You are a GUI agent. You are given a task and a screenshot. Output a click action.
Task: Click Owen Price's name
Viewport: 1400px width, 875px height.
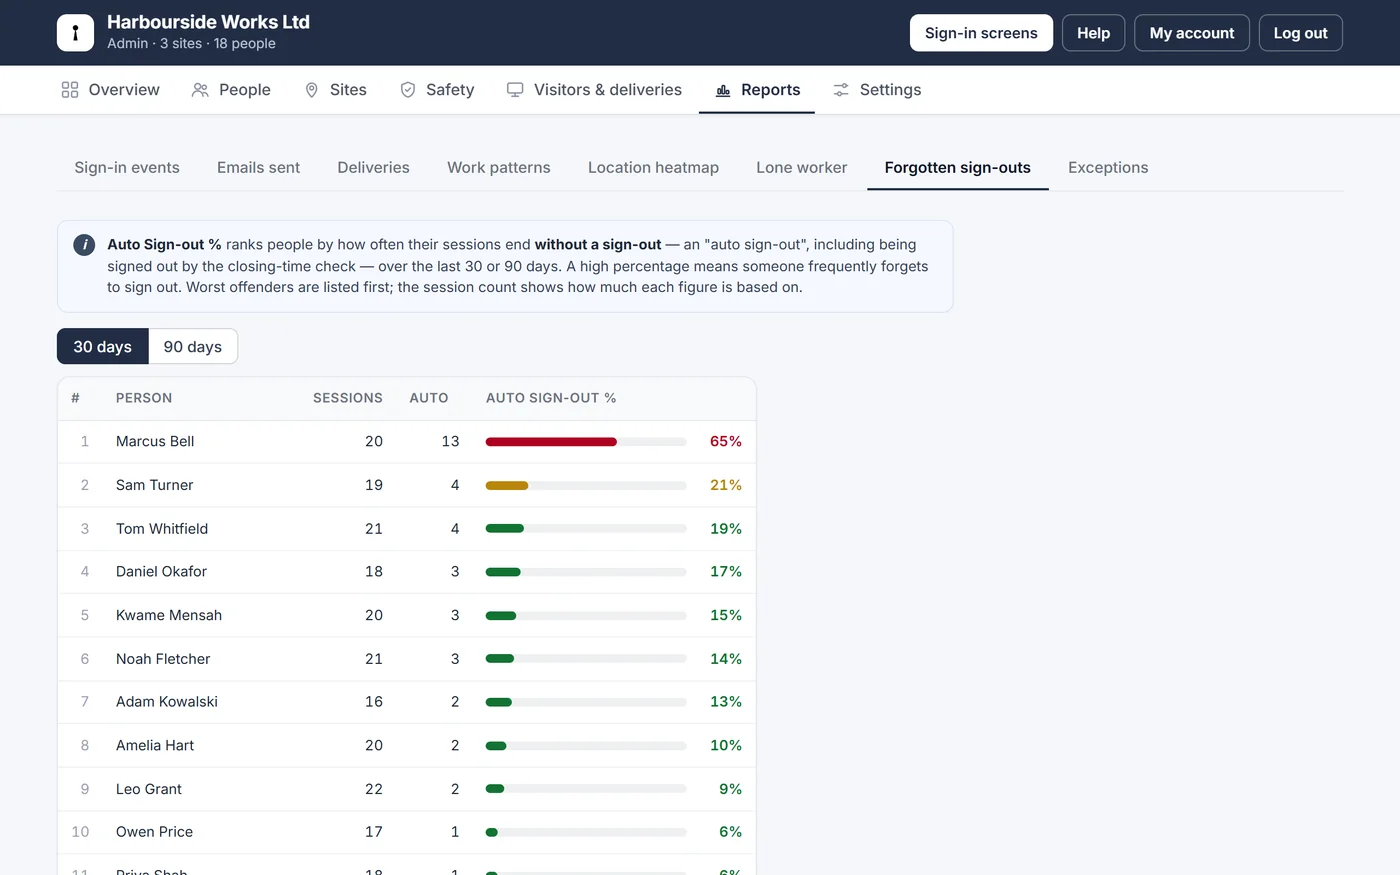point(154,831)
